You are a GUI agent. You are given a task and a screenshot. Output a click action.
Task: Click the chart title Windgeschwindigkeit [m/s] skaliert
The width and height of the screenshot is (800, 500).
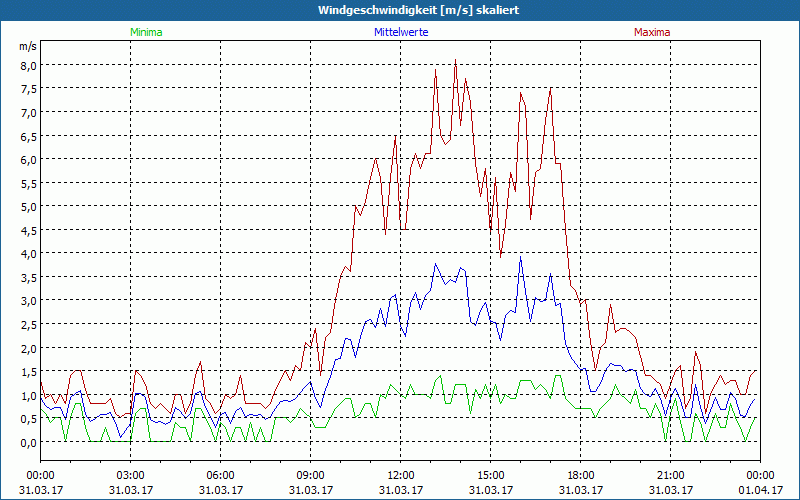[418, 10]
